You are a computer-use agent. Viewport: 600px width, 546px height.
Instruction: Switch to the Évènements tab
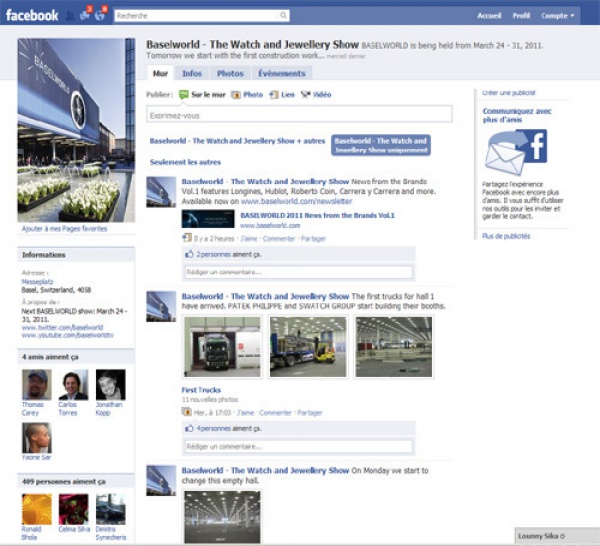[282, 73]
